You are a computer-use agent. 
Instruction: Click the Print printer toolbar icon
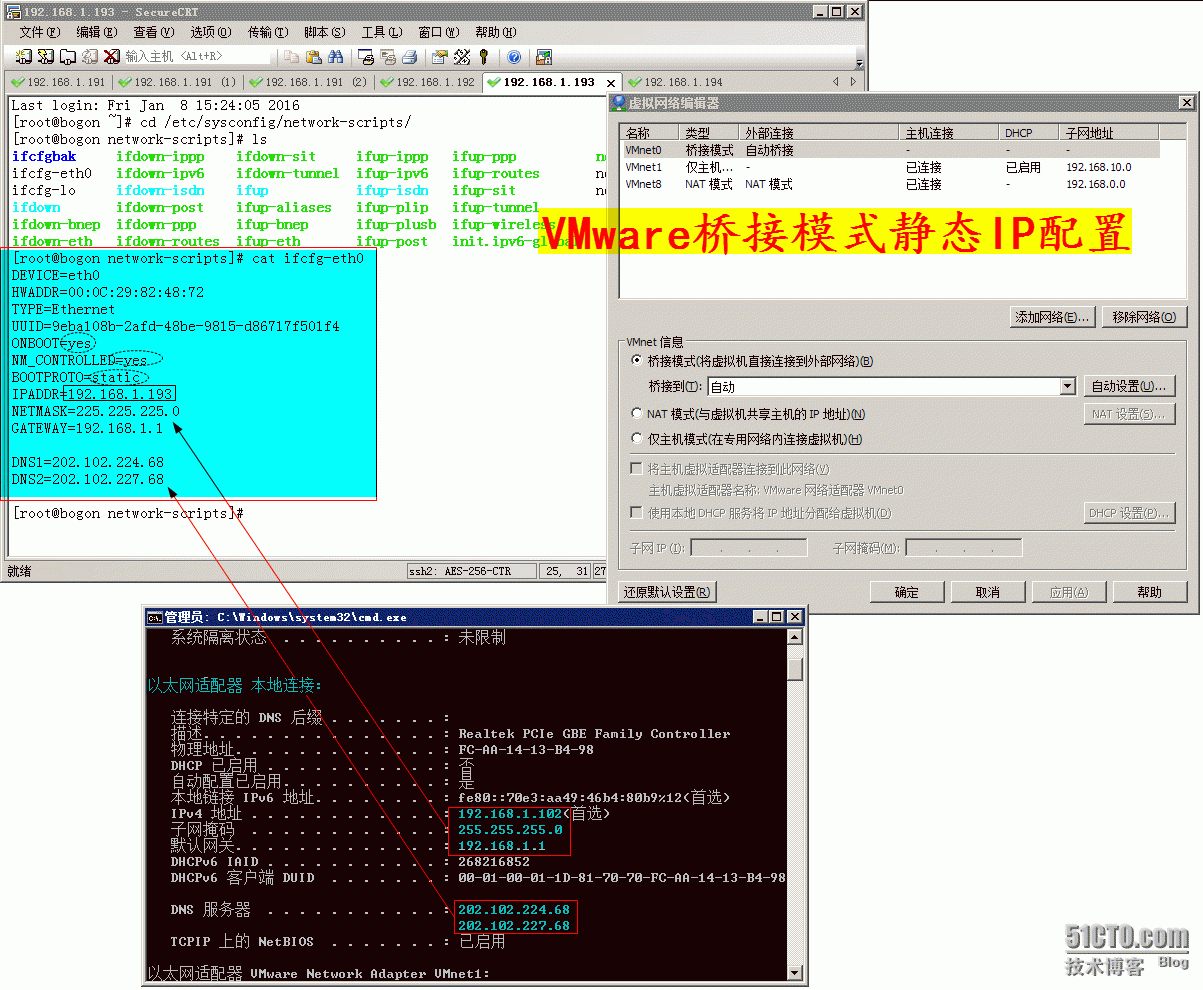tap(410, 57)
